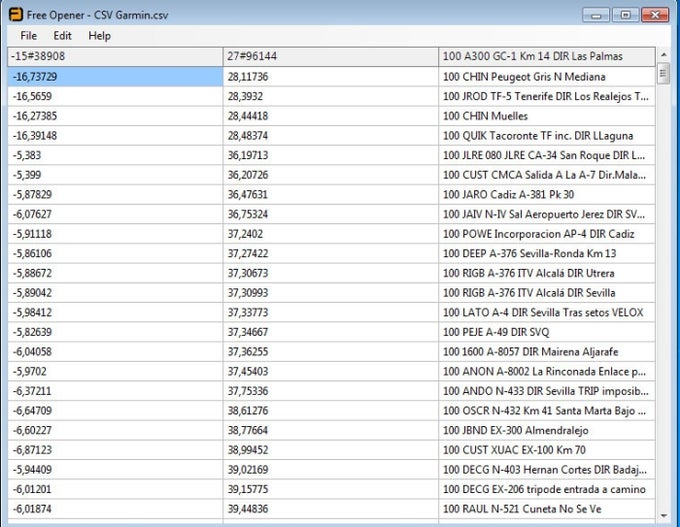Select cell 100 POWE Incorporacion AP-4 DIR Cadiz
The image size is (680, 527).
[x=547, y=234]
